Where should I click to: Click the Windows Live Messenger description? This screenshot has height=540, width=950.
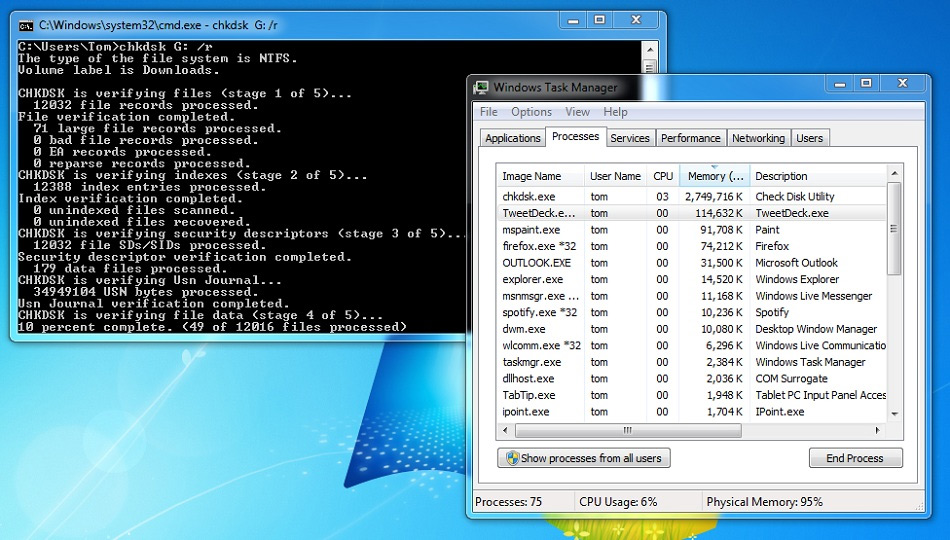(813, 296)
